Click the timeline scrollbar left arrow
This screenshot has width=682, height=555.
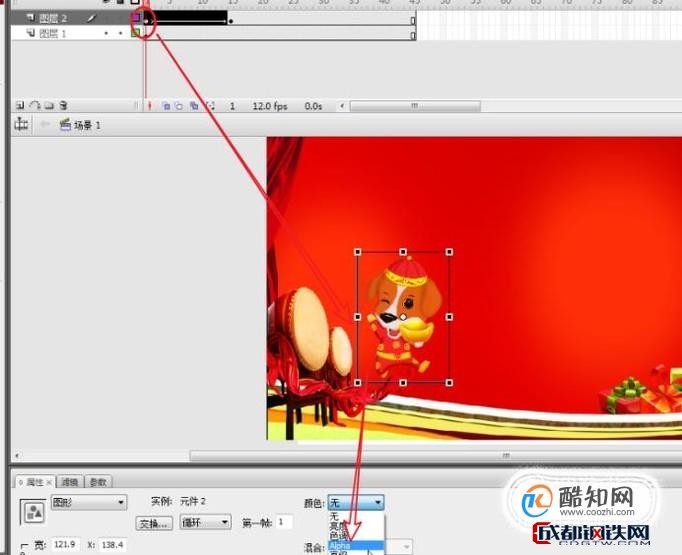pos(342,106)
